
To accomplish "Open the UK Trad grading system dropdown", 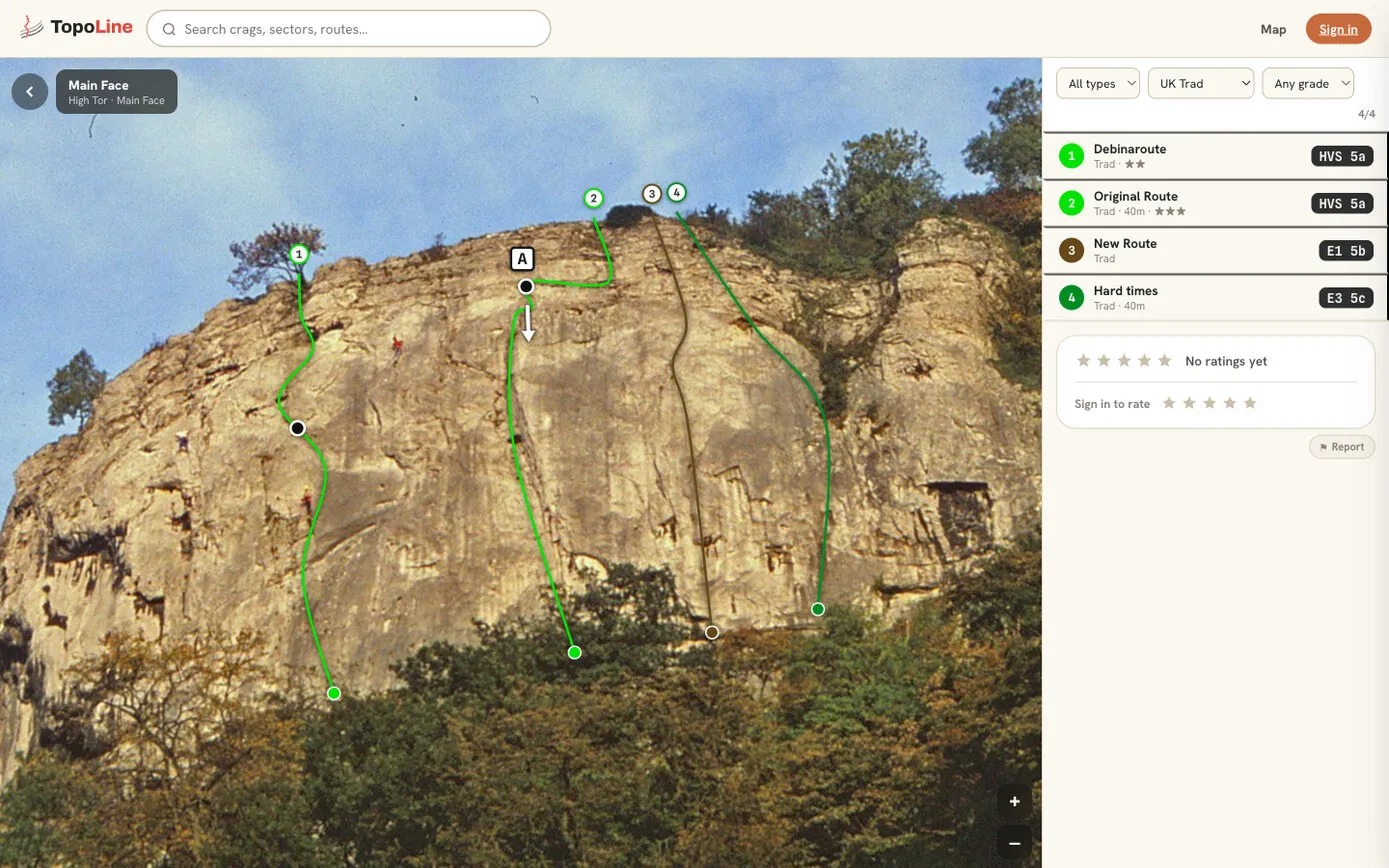I will click(x=1201, y=83).
